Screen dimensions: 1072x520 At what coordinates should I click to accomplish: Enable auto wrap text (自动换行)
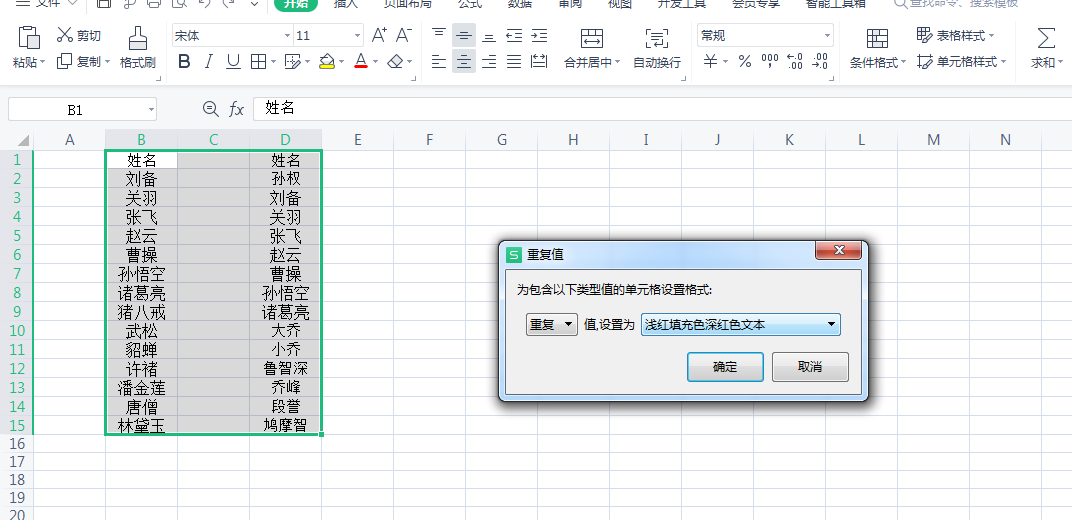tap(657, 48)
